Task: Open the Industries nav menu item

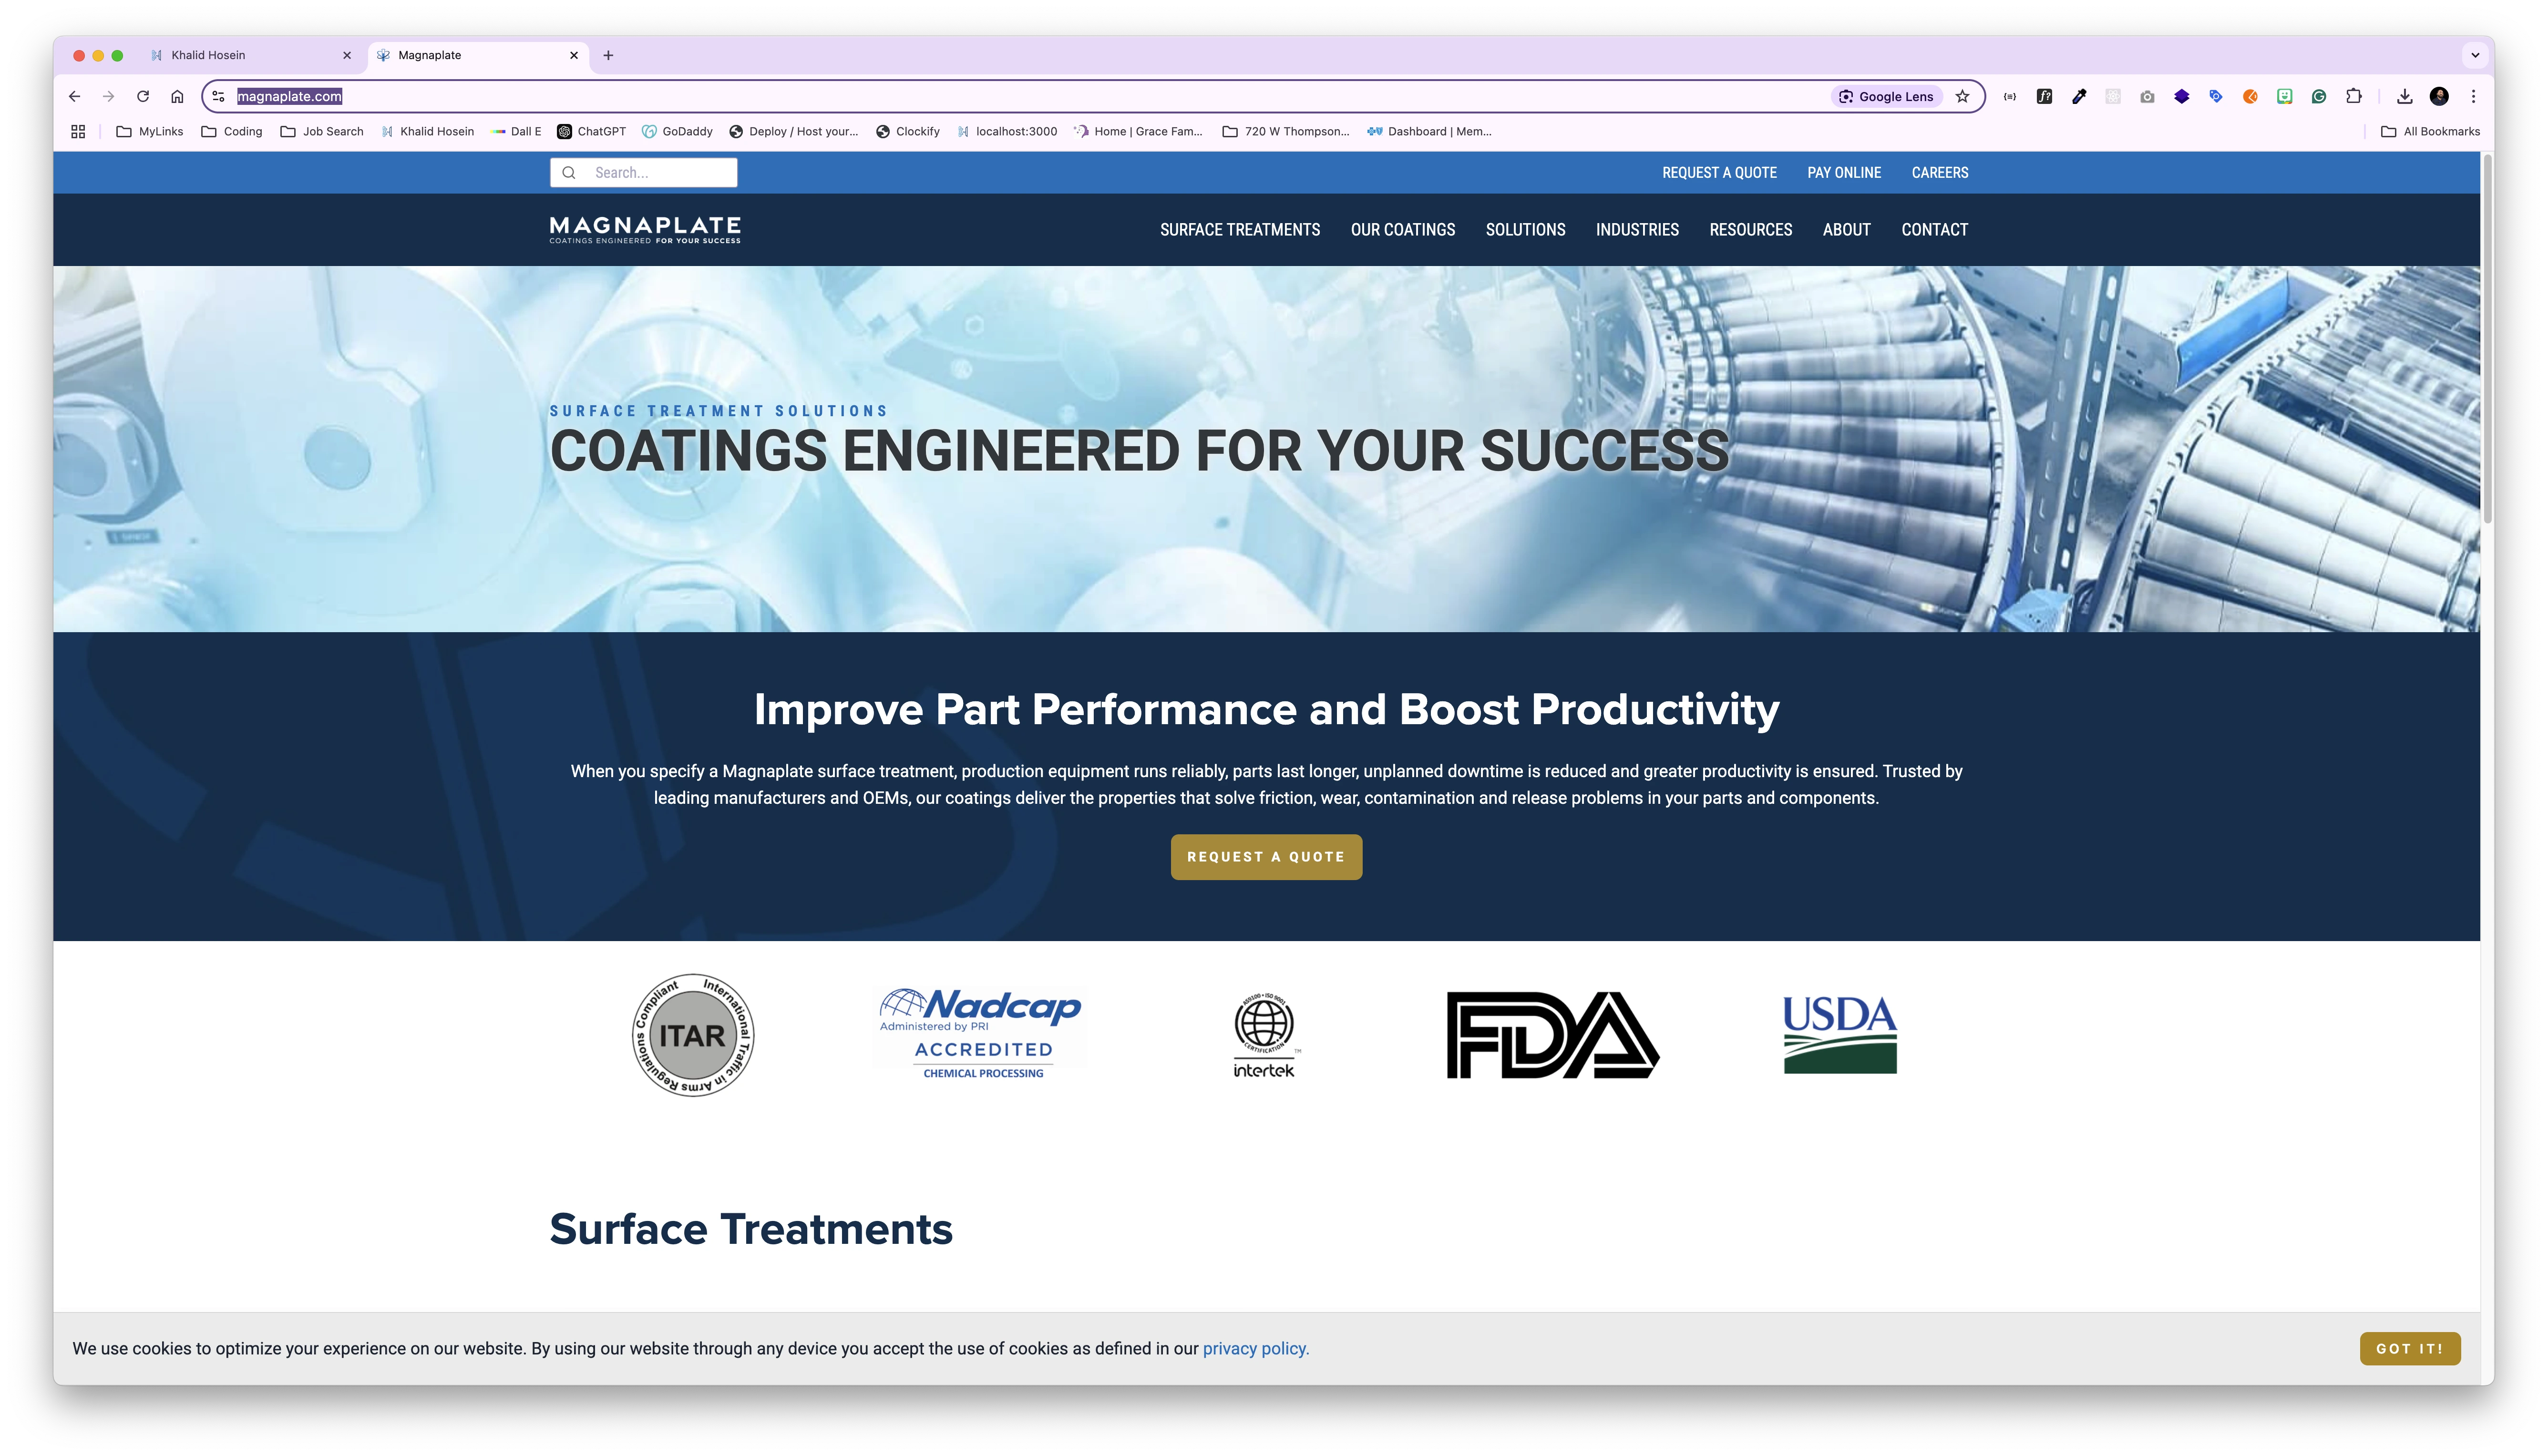Action: (x=1636, y=229)
